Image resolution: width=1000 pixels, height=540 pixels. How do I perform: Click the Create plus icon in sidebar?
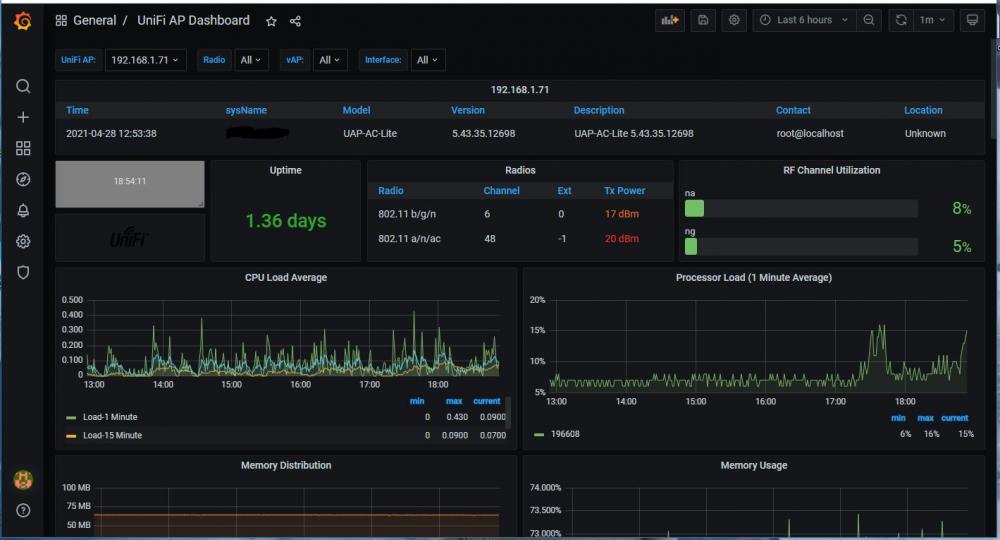(23, 117)
